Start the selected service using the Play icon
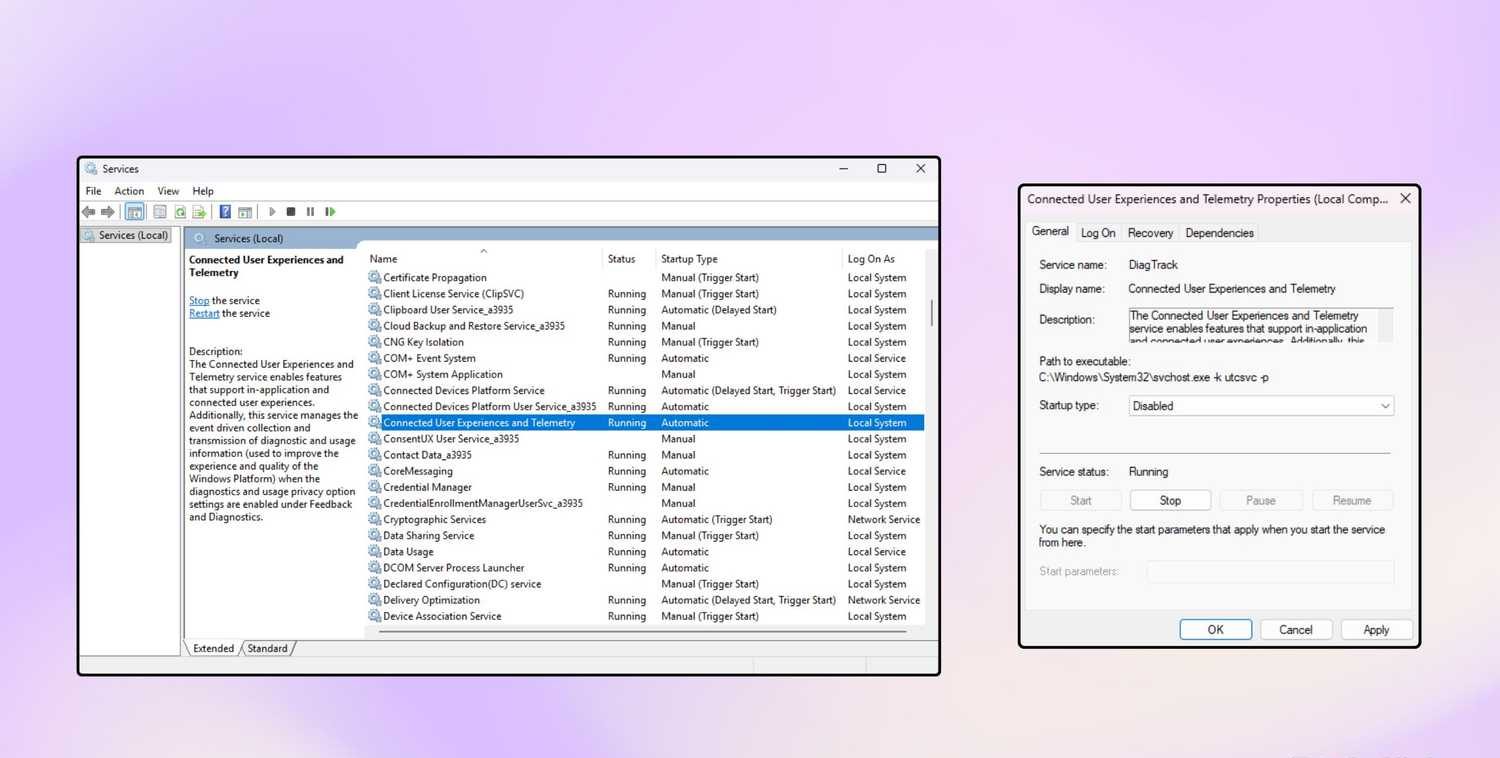This screenshot has width=1500, height=758. coord(272,211)
